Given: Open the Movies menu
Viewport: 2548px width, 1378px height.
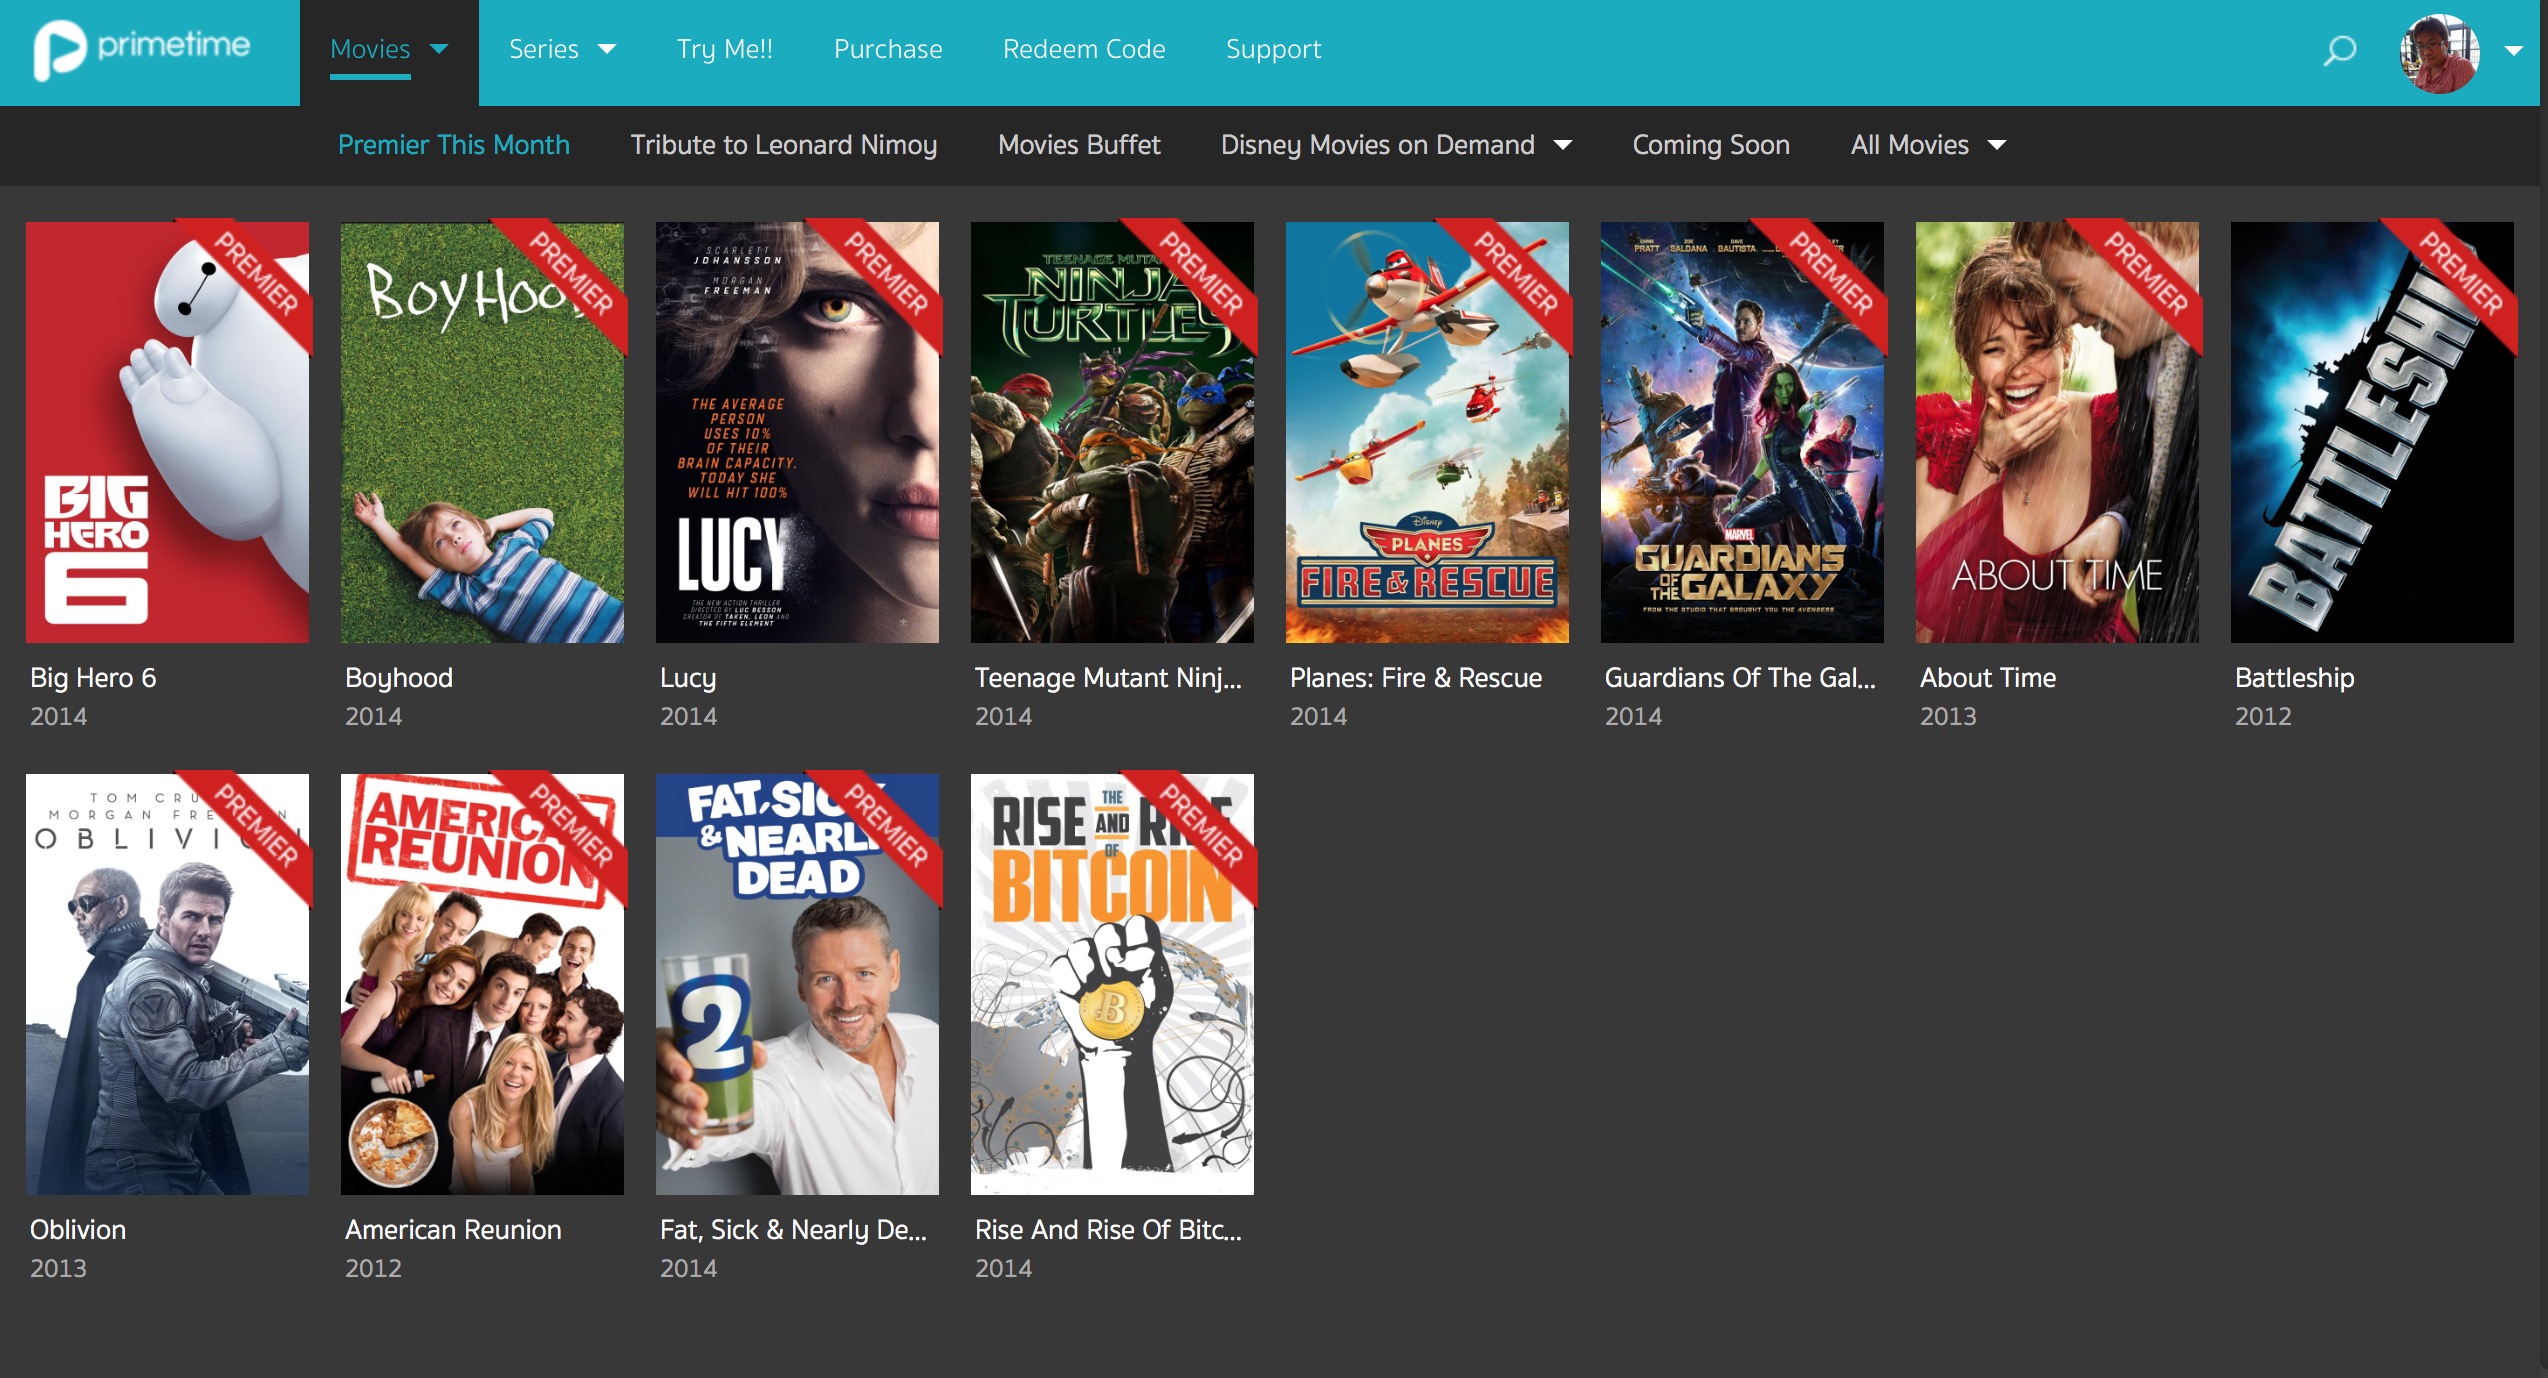Looking at the screenshot, I should pos(370,49).
